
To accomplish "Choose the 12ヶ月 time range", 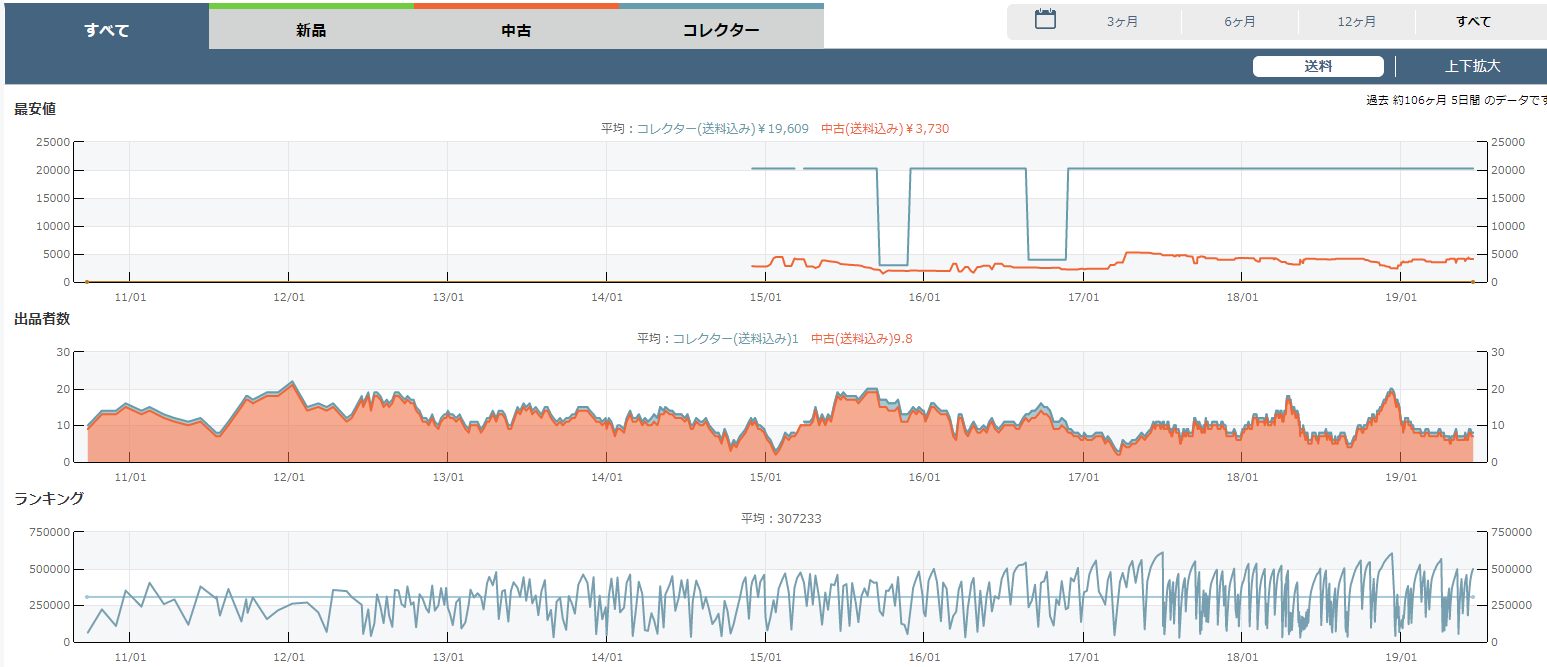I will (1356, 22).
